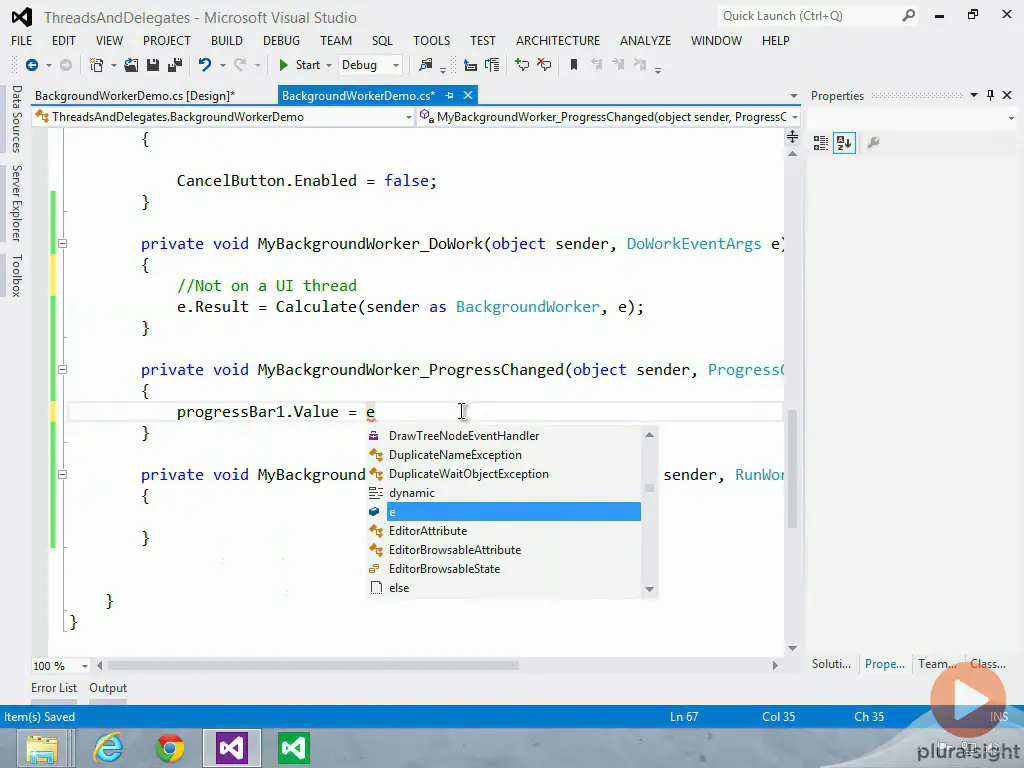This screenshot has width=1024, height=768.
Task: Select EditorAttribute in the IntelliSense list
Action: pos(428,531)
